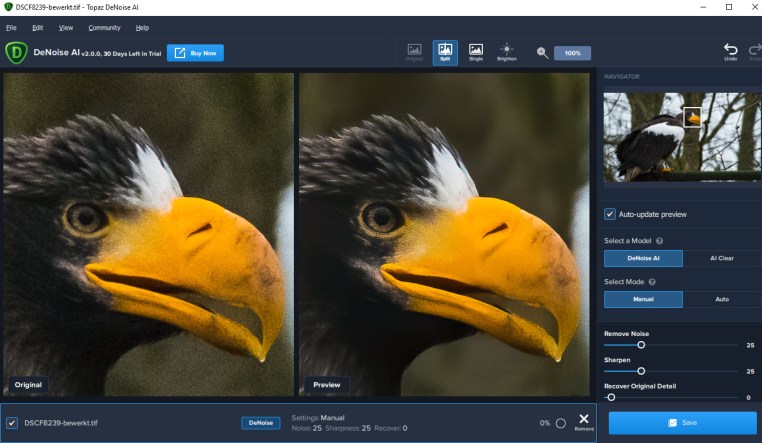Select the Original view icon
The image size is (762, 443).
(x=414, y=52)
